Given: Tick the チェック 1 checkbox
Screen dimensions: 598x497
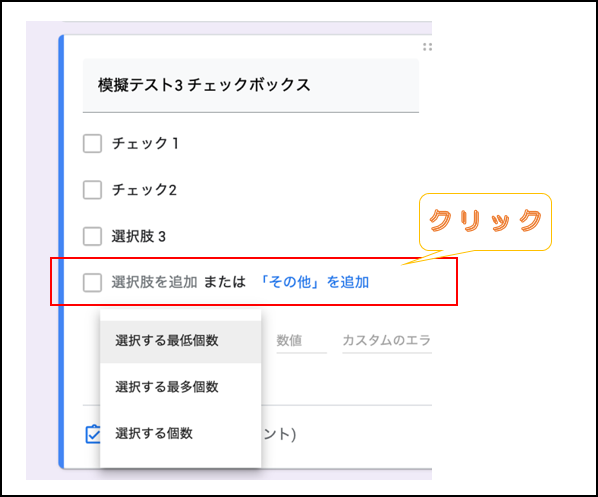Looking at the screenshot, I should (x=92, y=143).
